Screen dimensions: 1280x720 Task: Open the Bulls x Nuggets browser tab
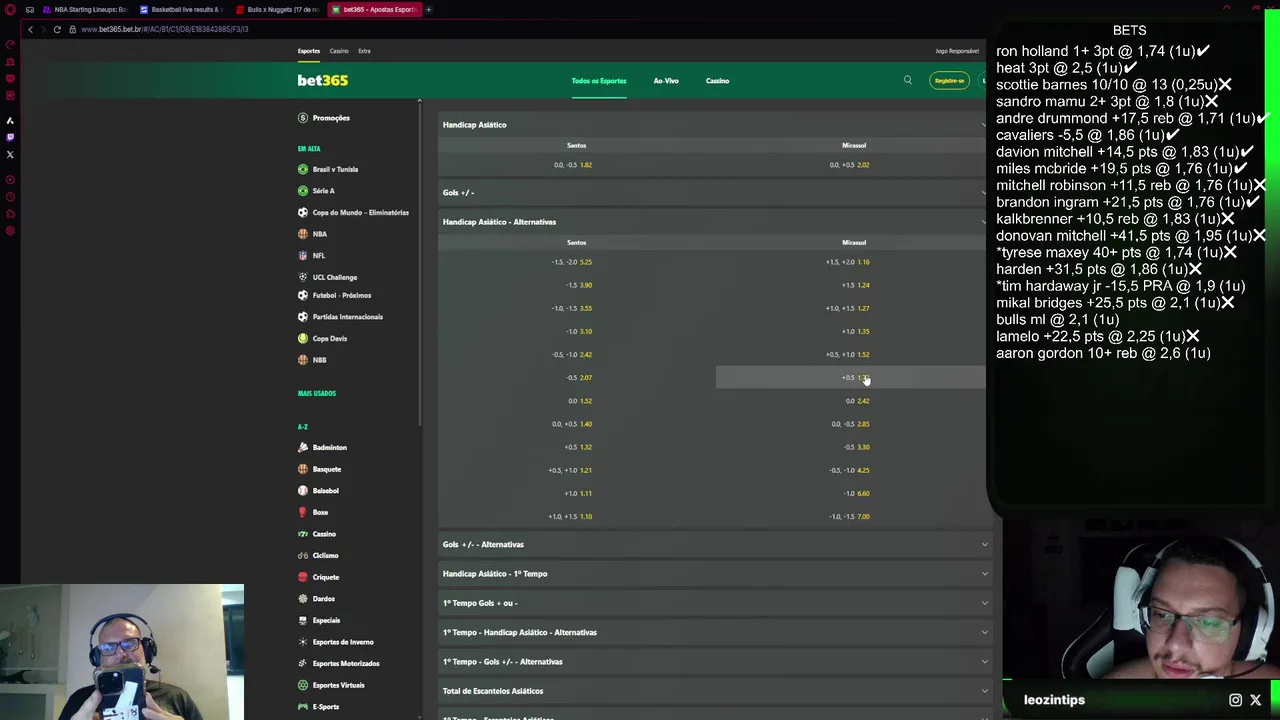[x=281, y=10]
